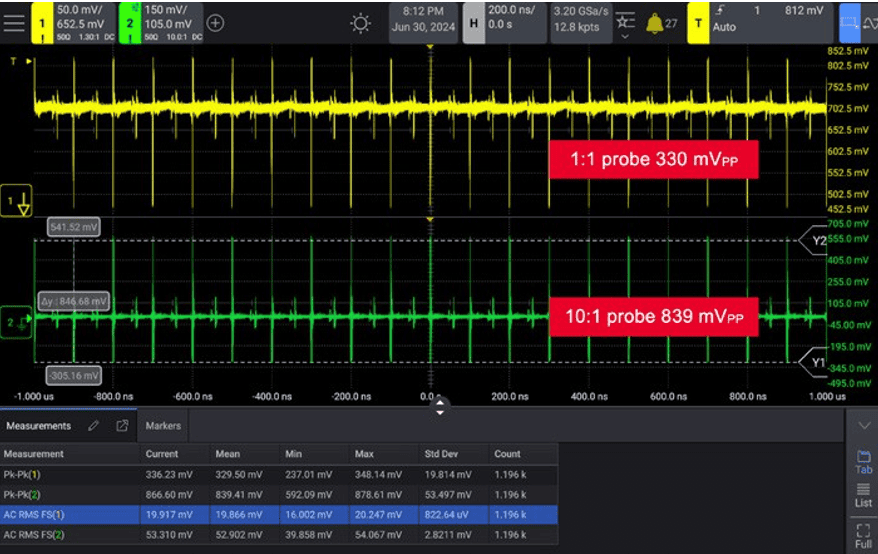Viewport: 878px width, 554px height.
Task: Select the Measurements tab
Action: (x=39, y=426)
